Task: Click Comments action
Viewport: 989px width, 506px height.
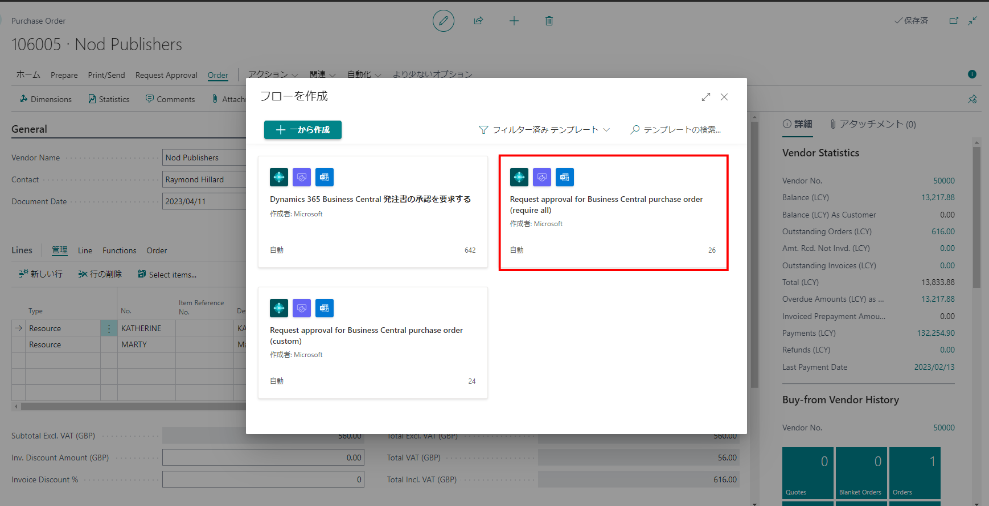Action: click(x=170, y=99)
